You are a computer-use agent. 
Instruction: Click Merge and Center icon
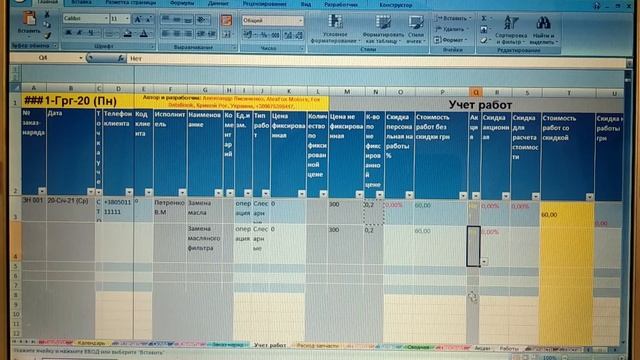tap(227, 34)
